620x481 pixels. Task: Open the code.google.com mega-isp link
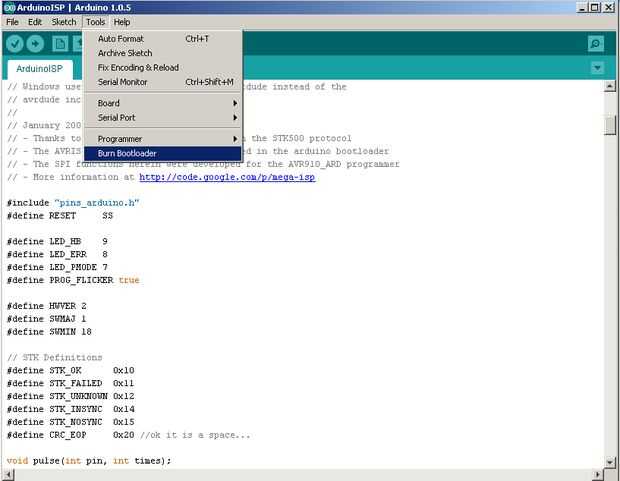(227, 177)
